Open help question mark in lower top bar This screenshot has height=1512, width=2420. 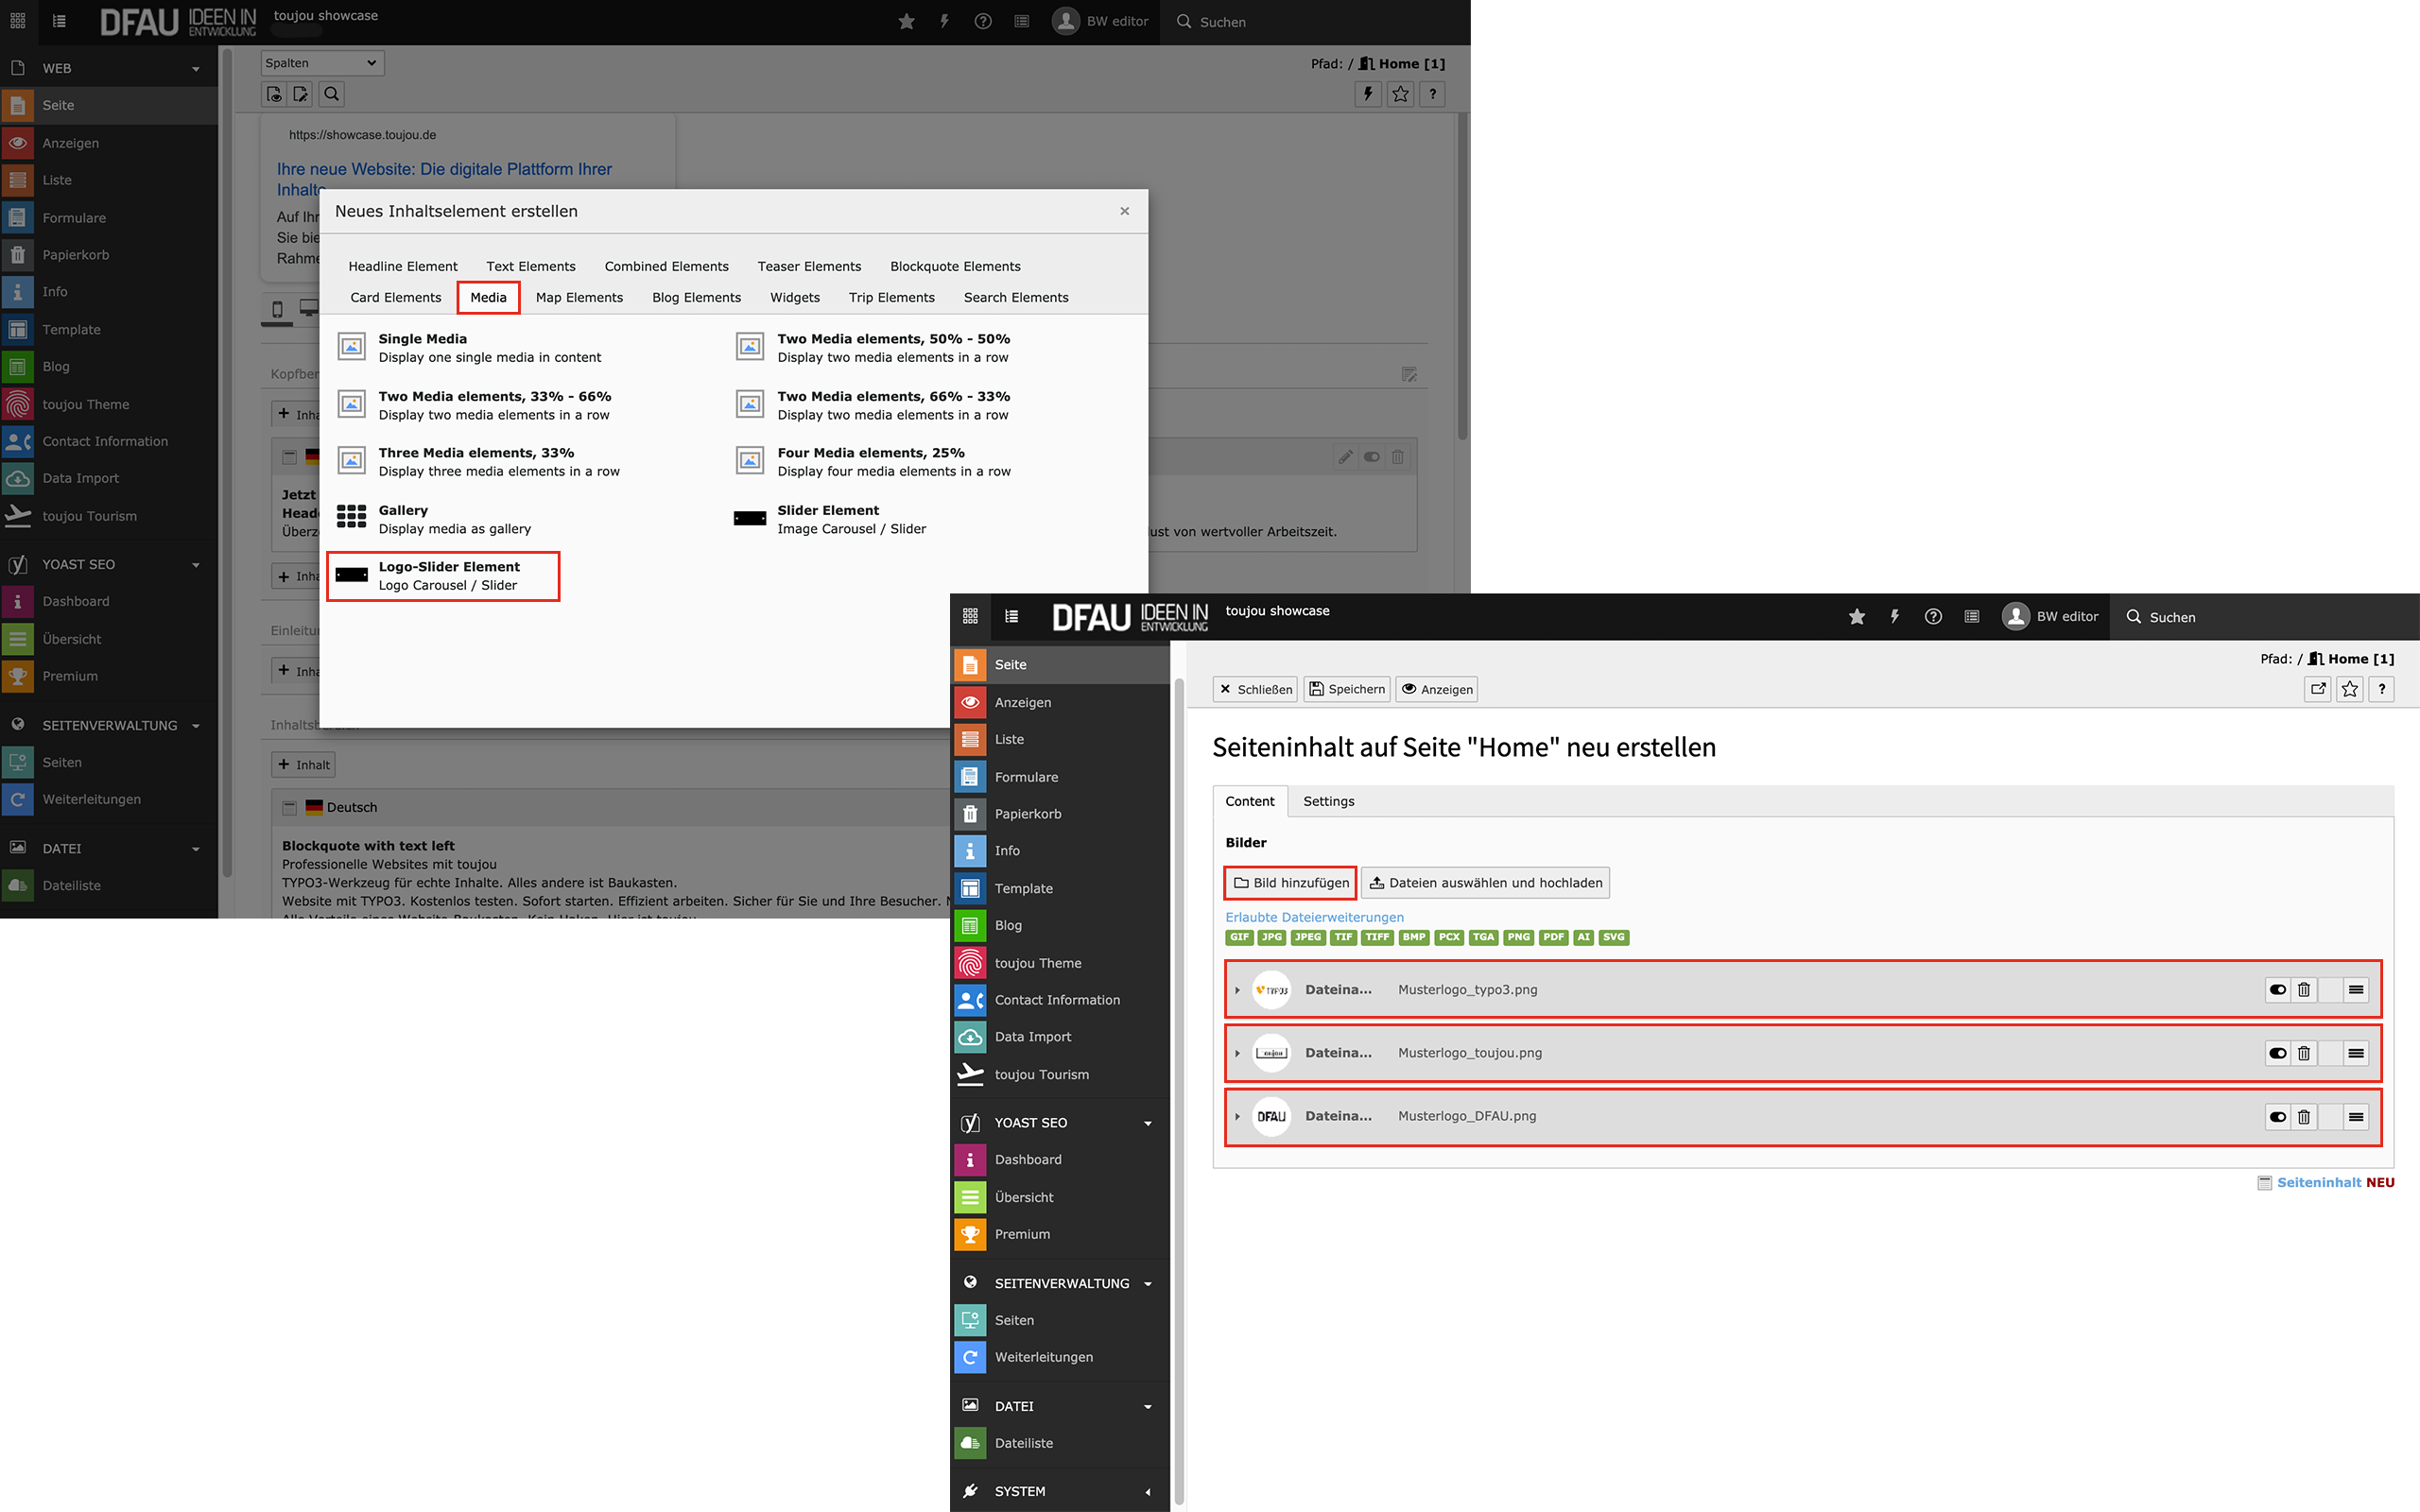click(x=1933, y=617)
